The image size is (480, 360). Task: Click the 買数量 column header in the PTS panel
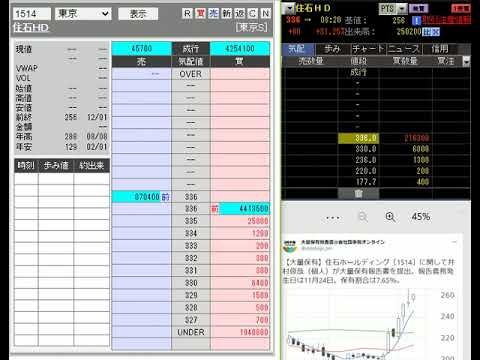405,61
